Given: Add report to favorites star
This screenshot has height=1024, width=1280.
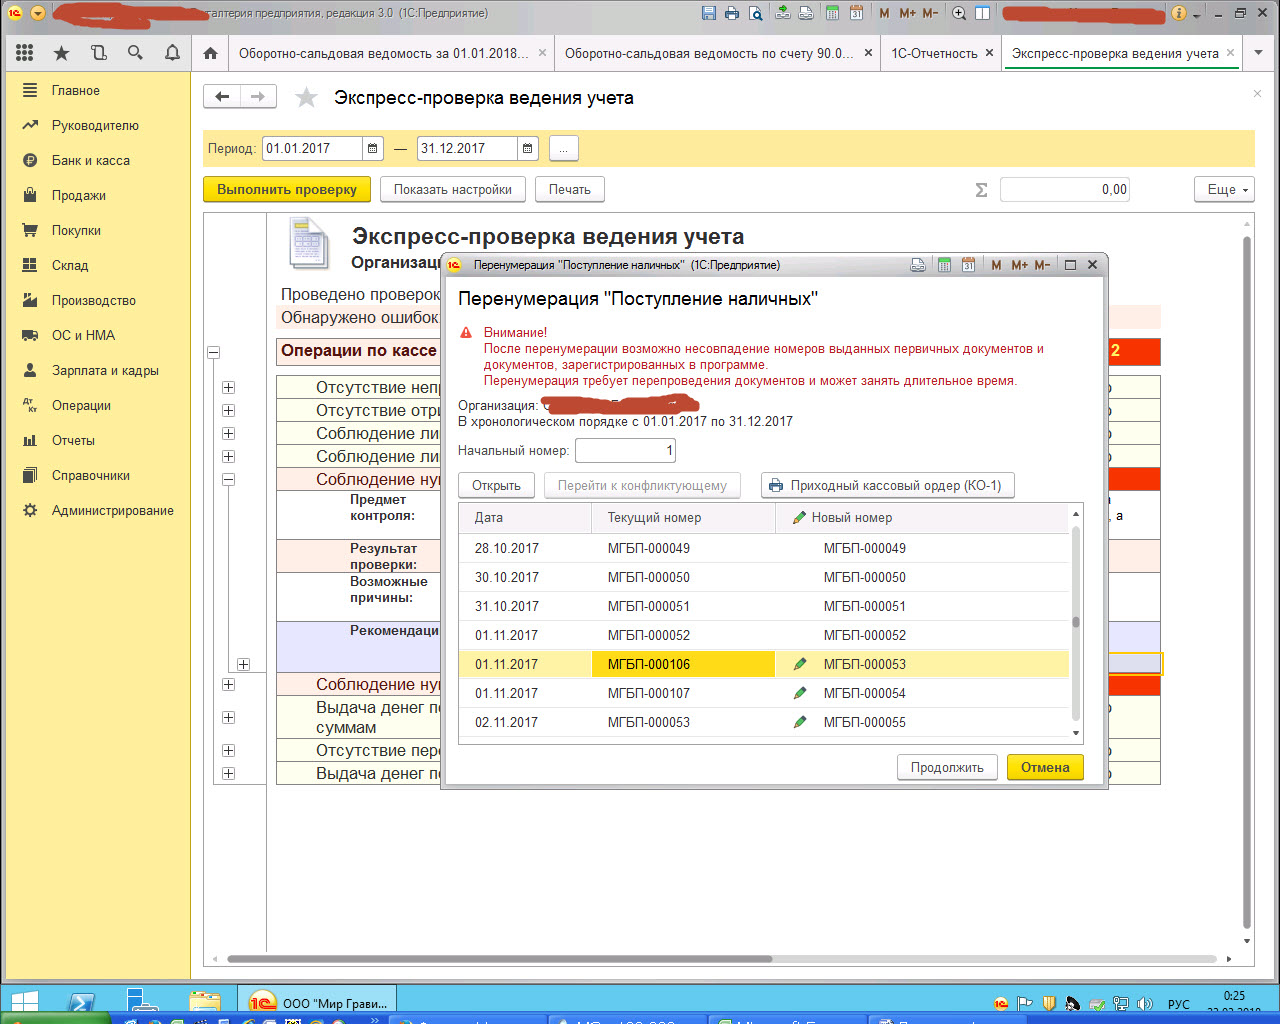Looking at the screenshot, I should (x=306, y=98).
